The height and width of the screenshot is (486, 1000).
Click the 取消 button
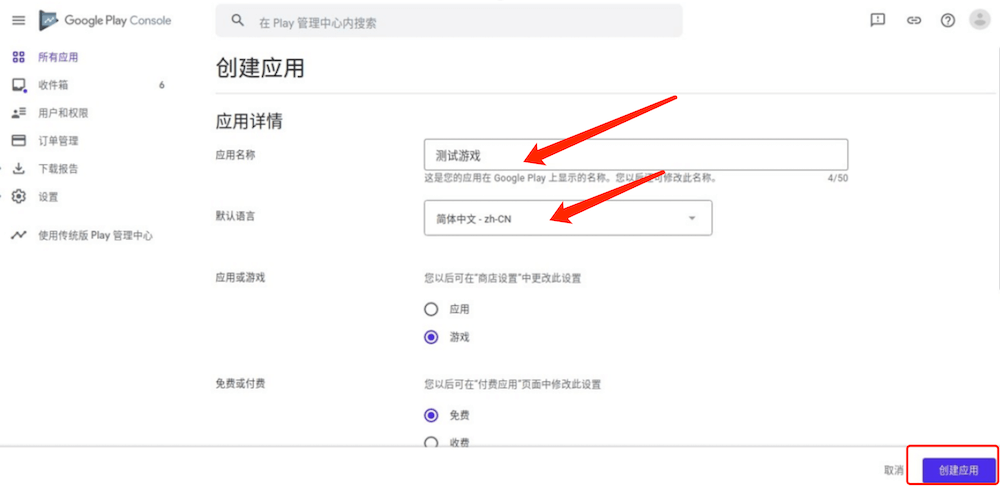(893, 470)
